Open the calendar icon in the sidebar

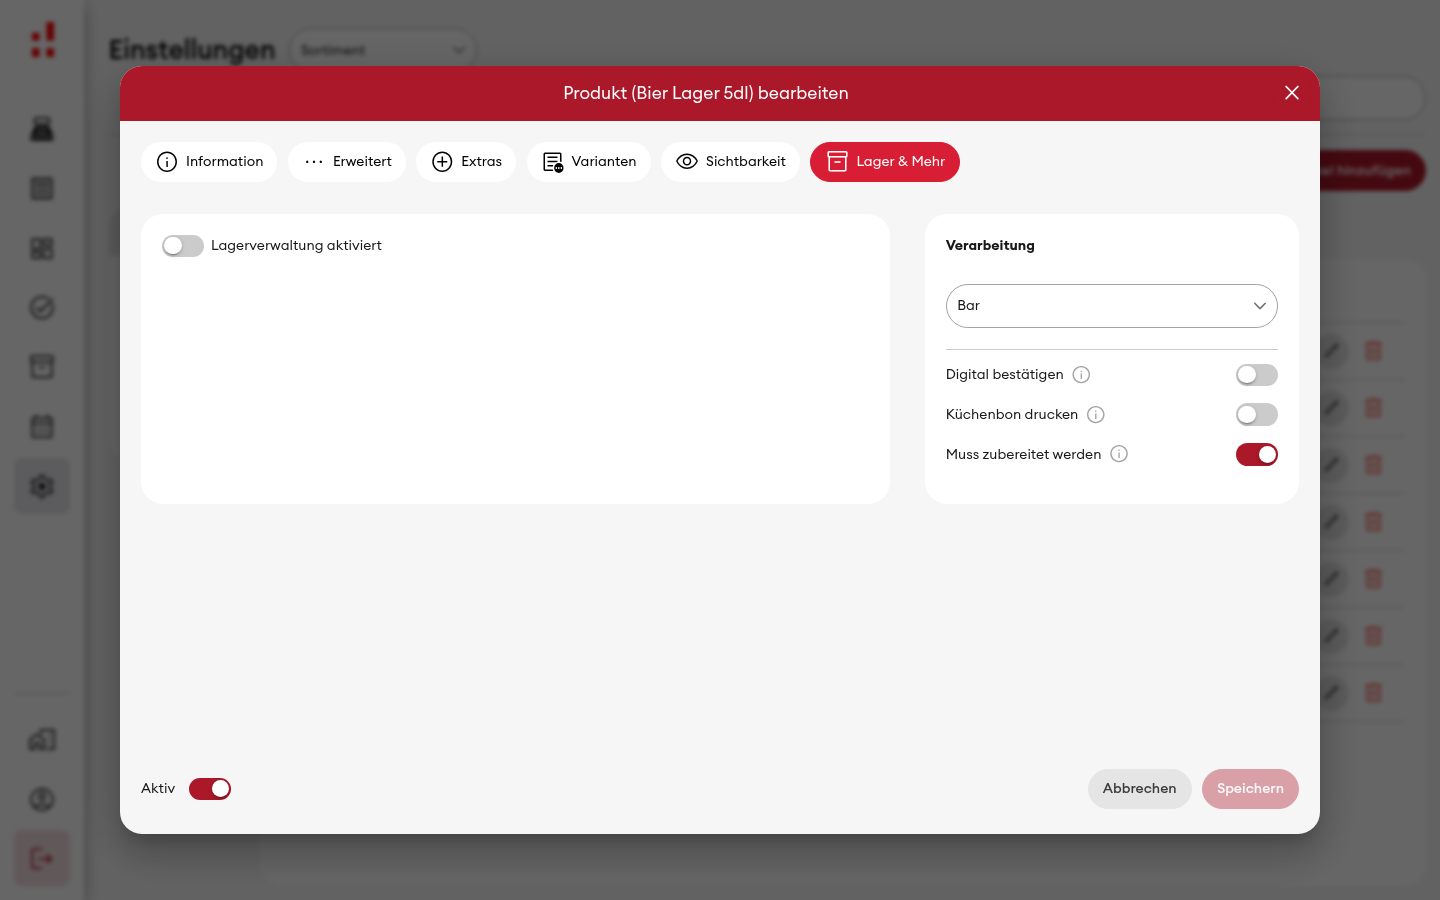point(42,427)
